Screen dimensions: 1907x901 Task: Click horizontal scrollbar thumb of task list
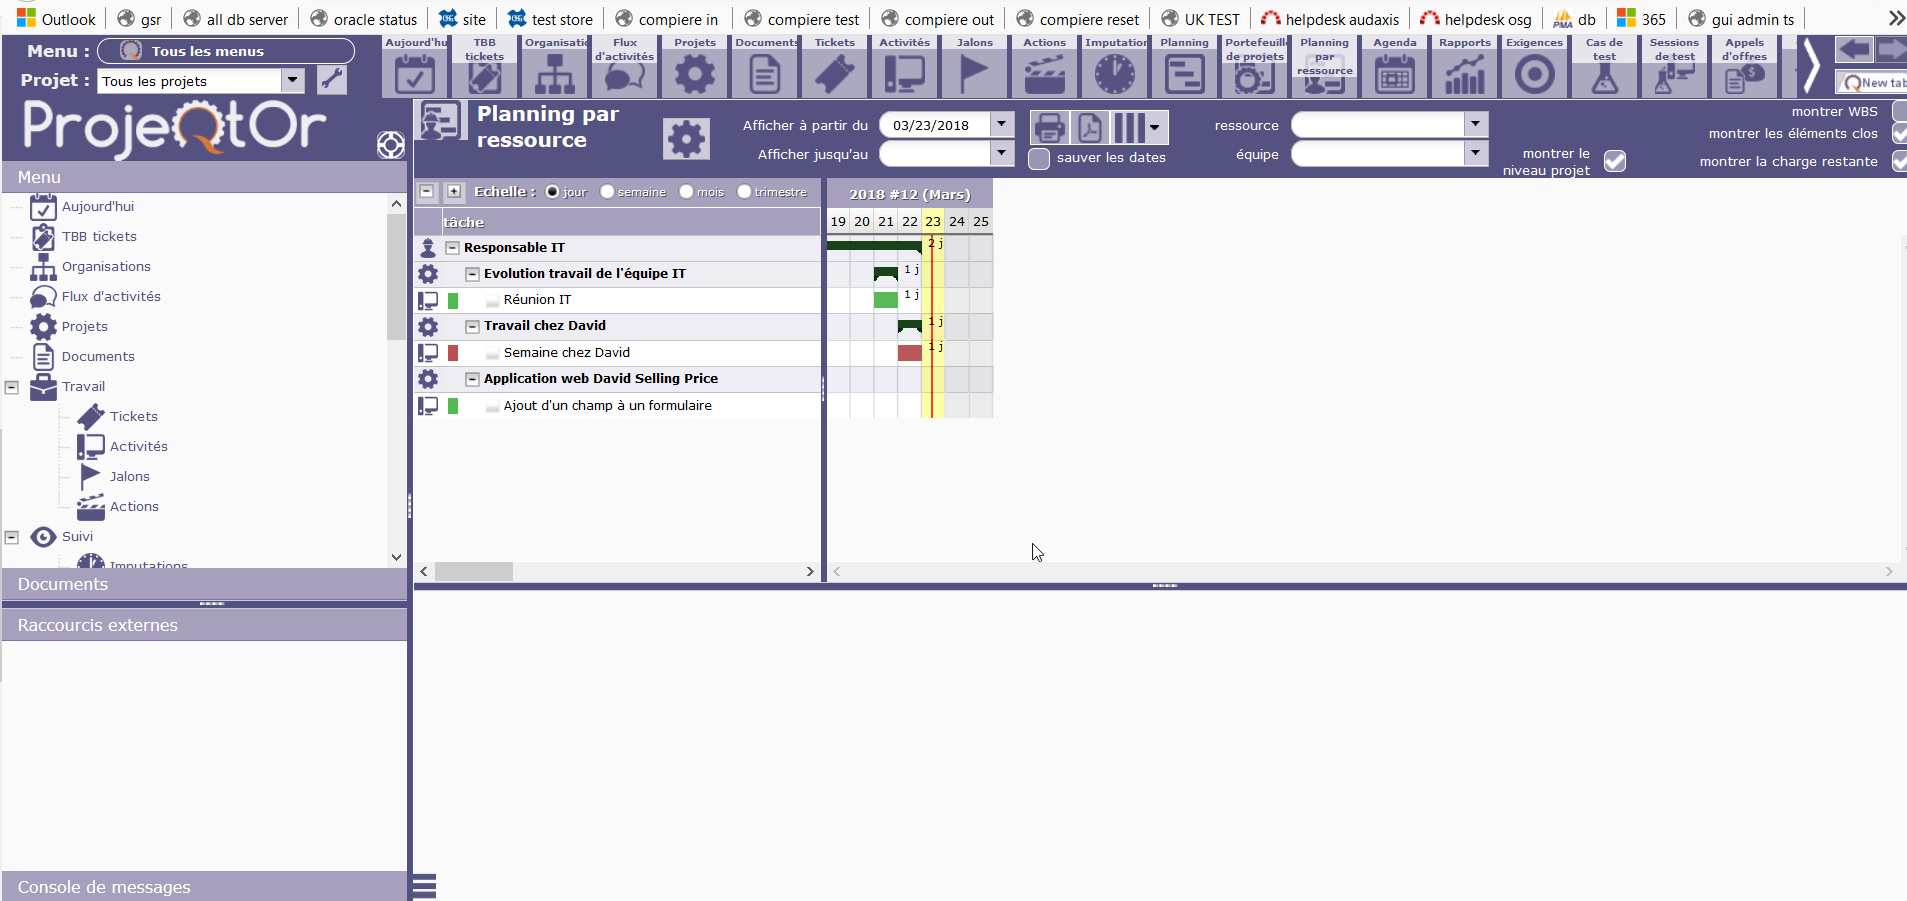[x=474, y=572]
